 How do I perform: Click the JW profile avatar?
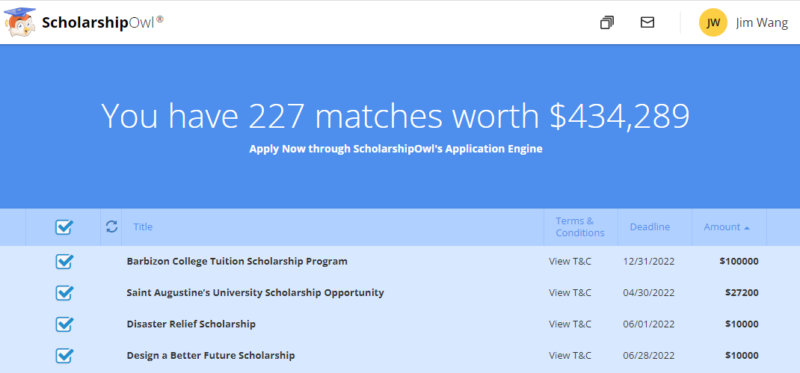point(713,22)
